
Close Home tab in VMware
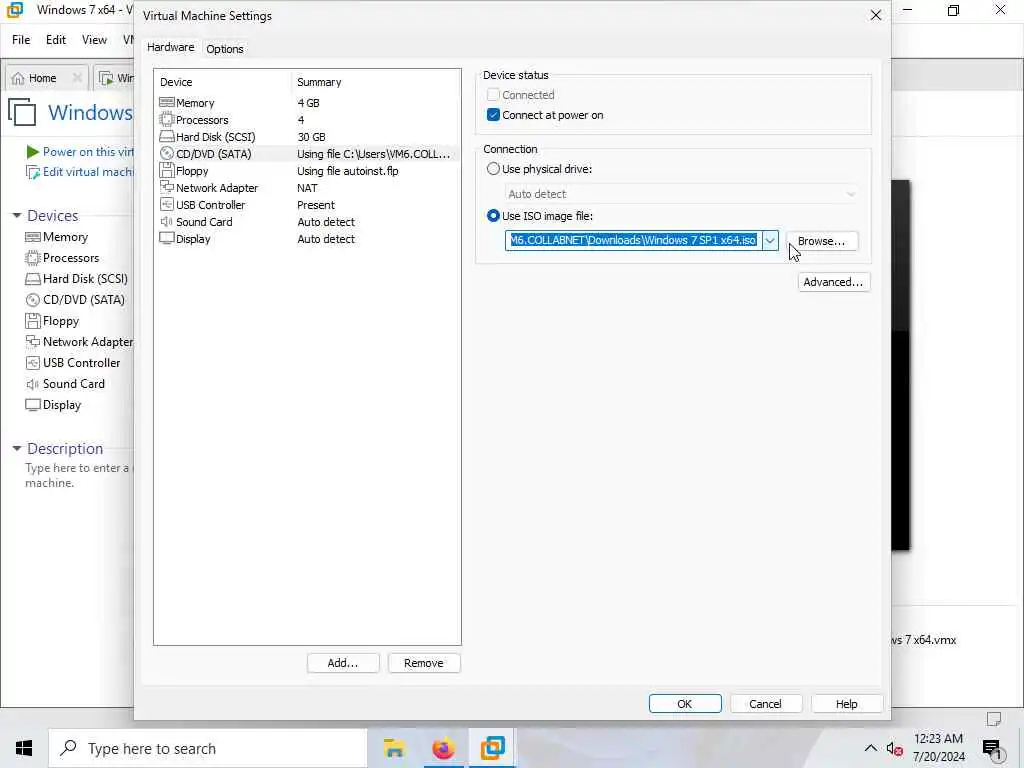pyautogui.click(x=77, y=78)
